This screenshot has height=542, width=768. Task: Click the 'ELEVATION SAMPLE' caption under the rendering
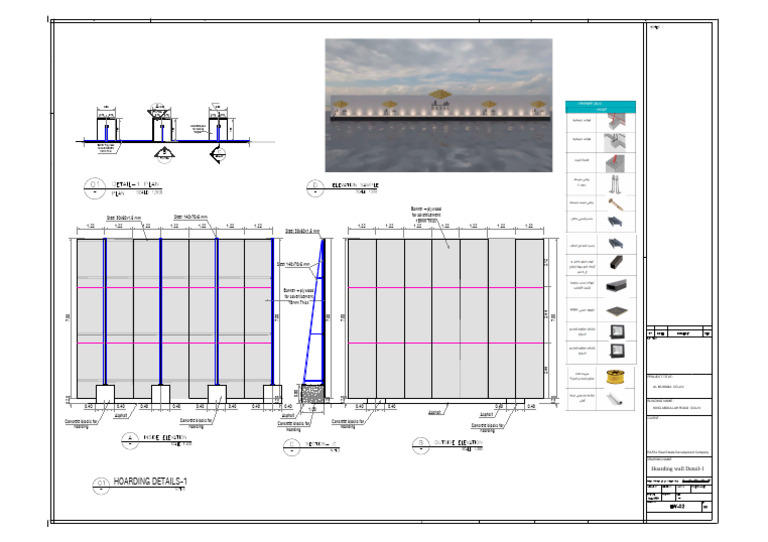point(355,185)
